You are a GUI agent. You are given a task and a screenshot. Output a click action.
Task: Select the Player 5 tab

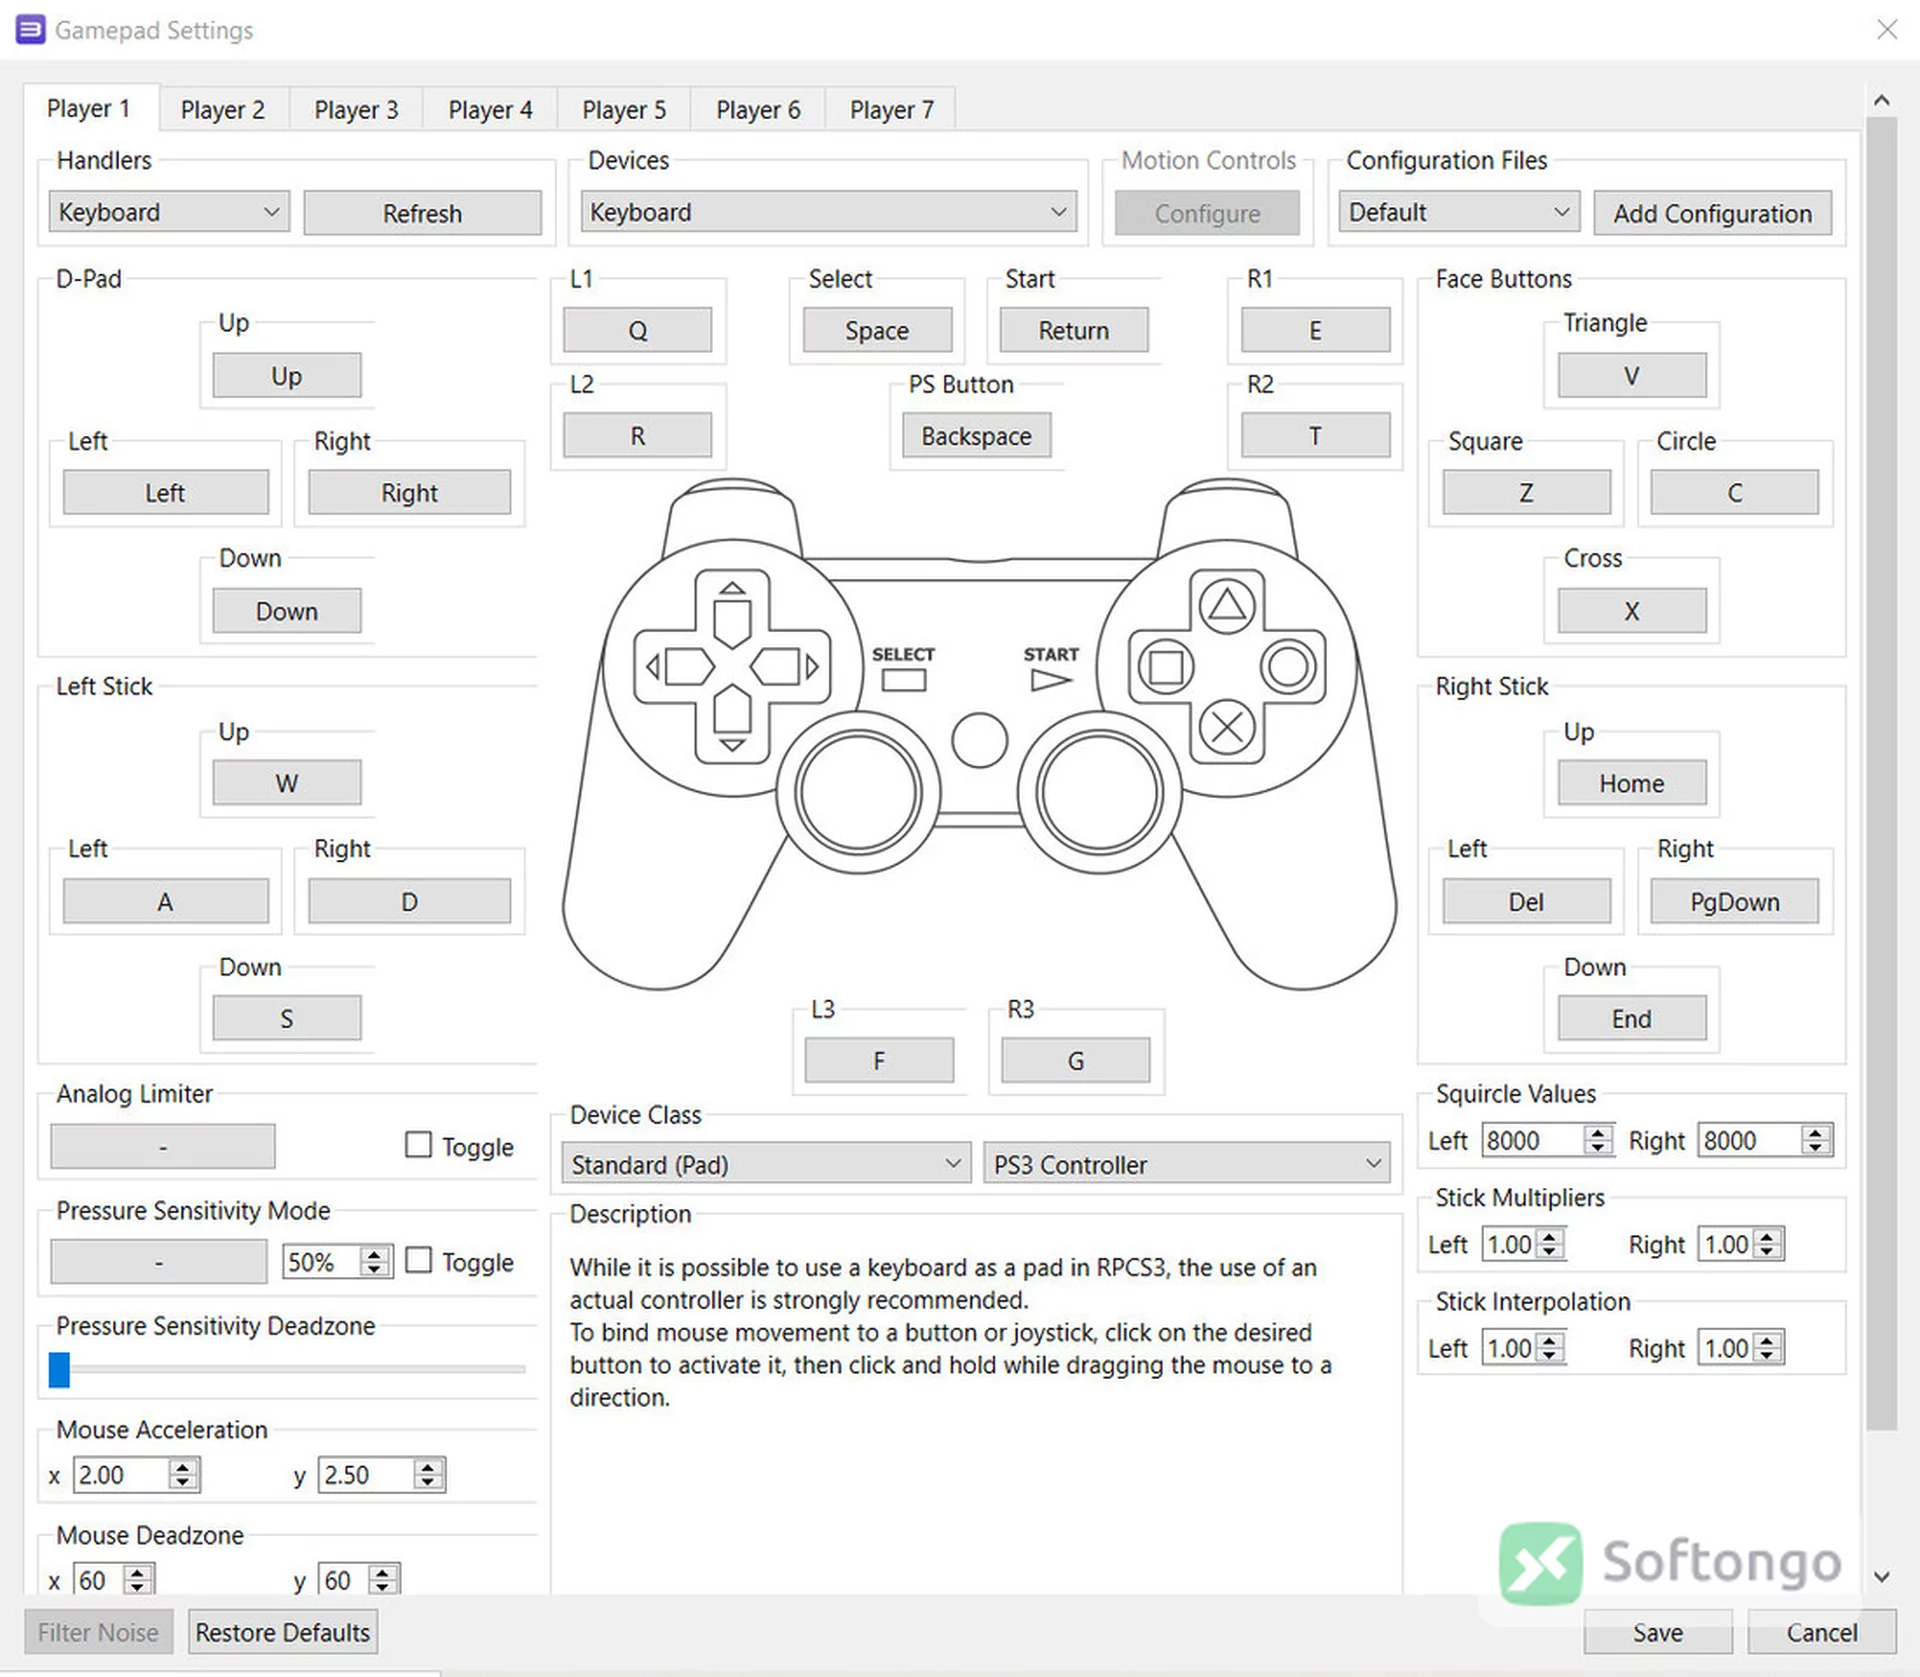624,109
